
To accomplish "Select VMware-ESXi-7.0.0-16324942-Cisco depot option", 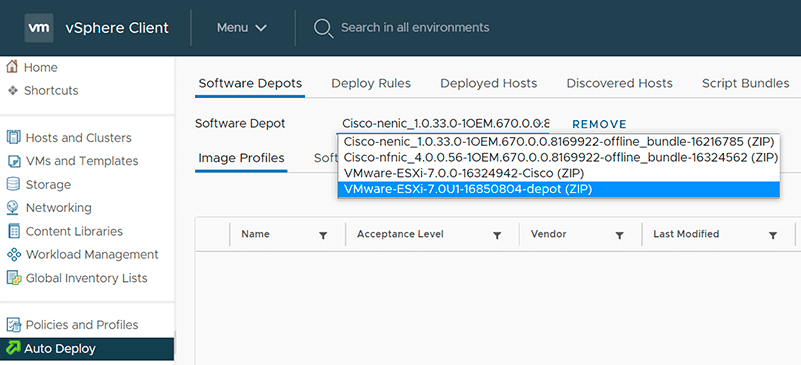I will point(558,174).
